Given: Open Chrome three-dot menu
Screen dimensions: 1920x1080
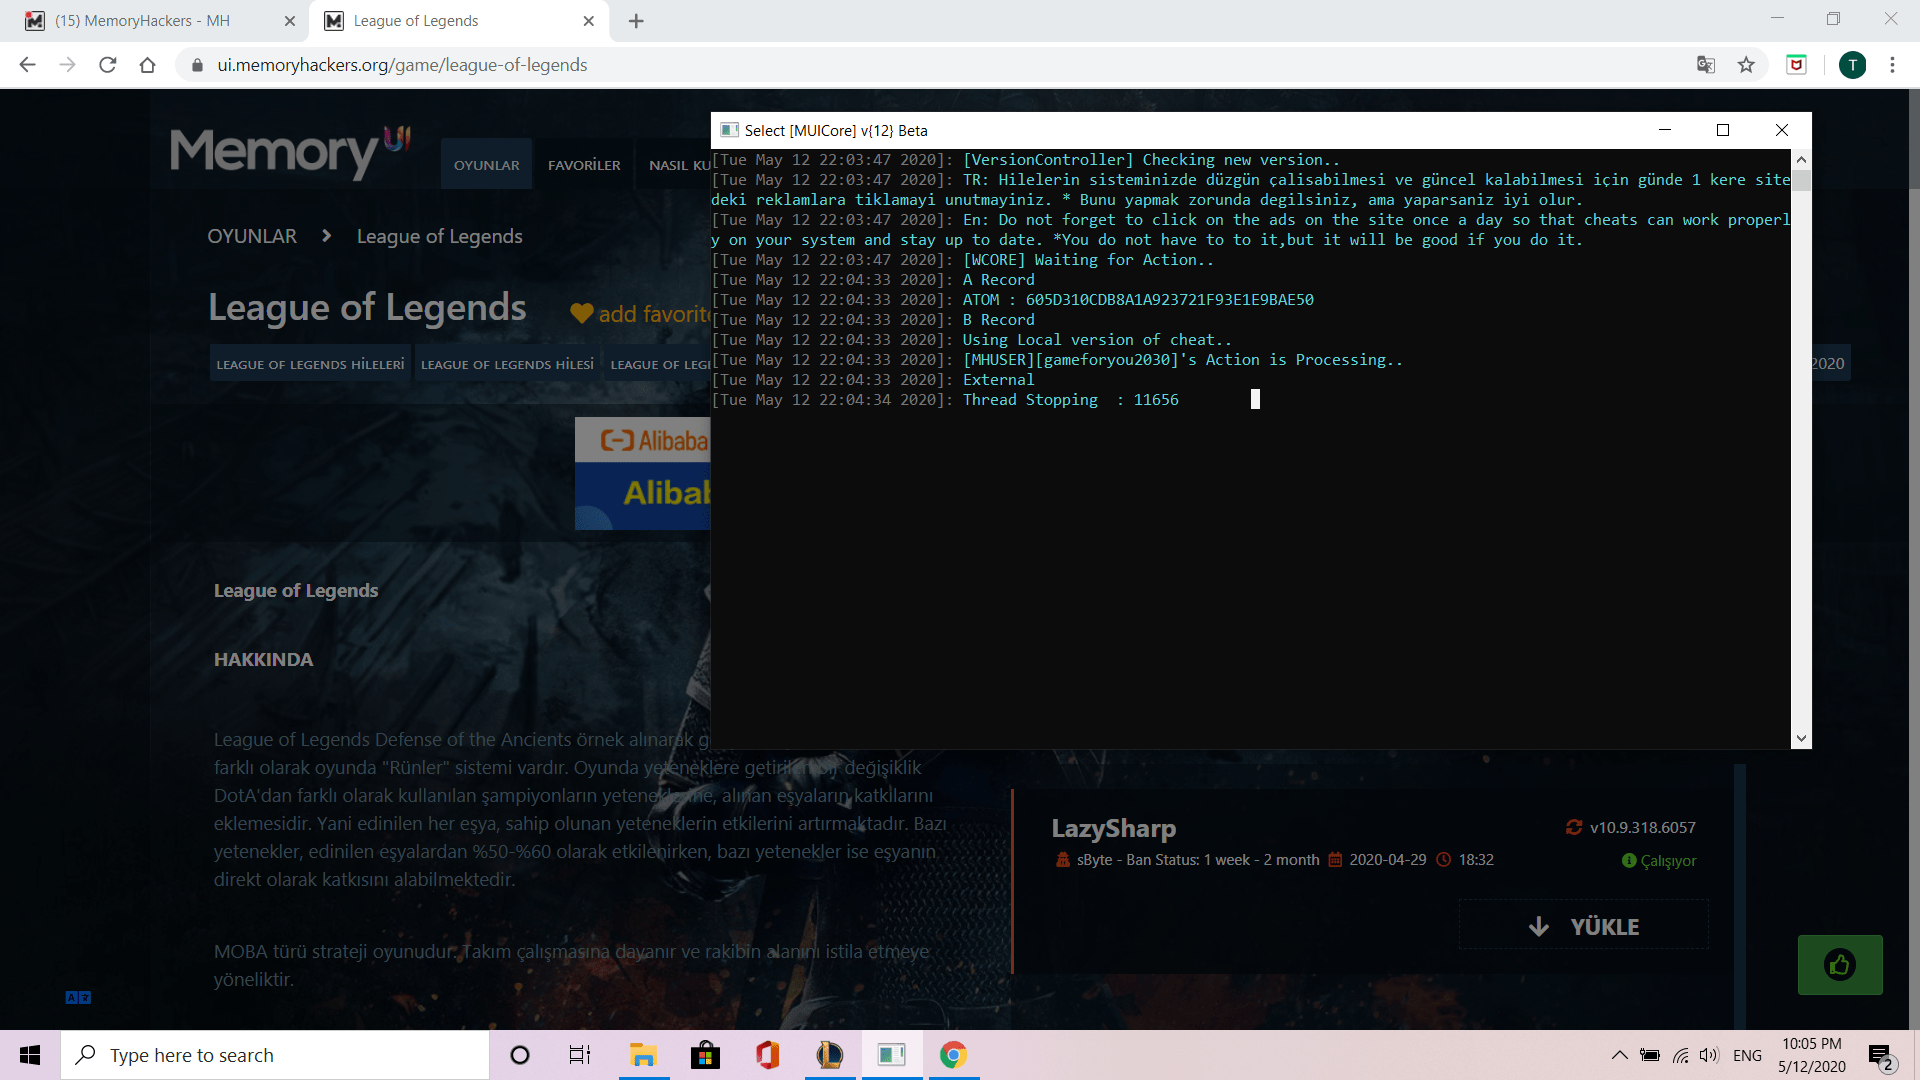Looking at the screenshot, I should [1892, 65].
